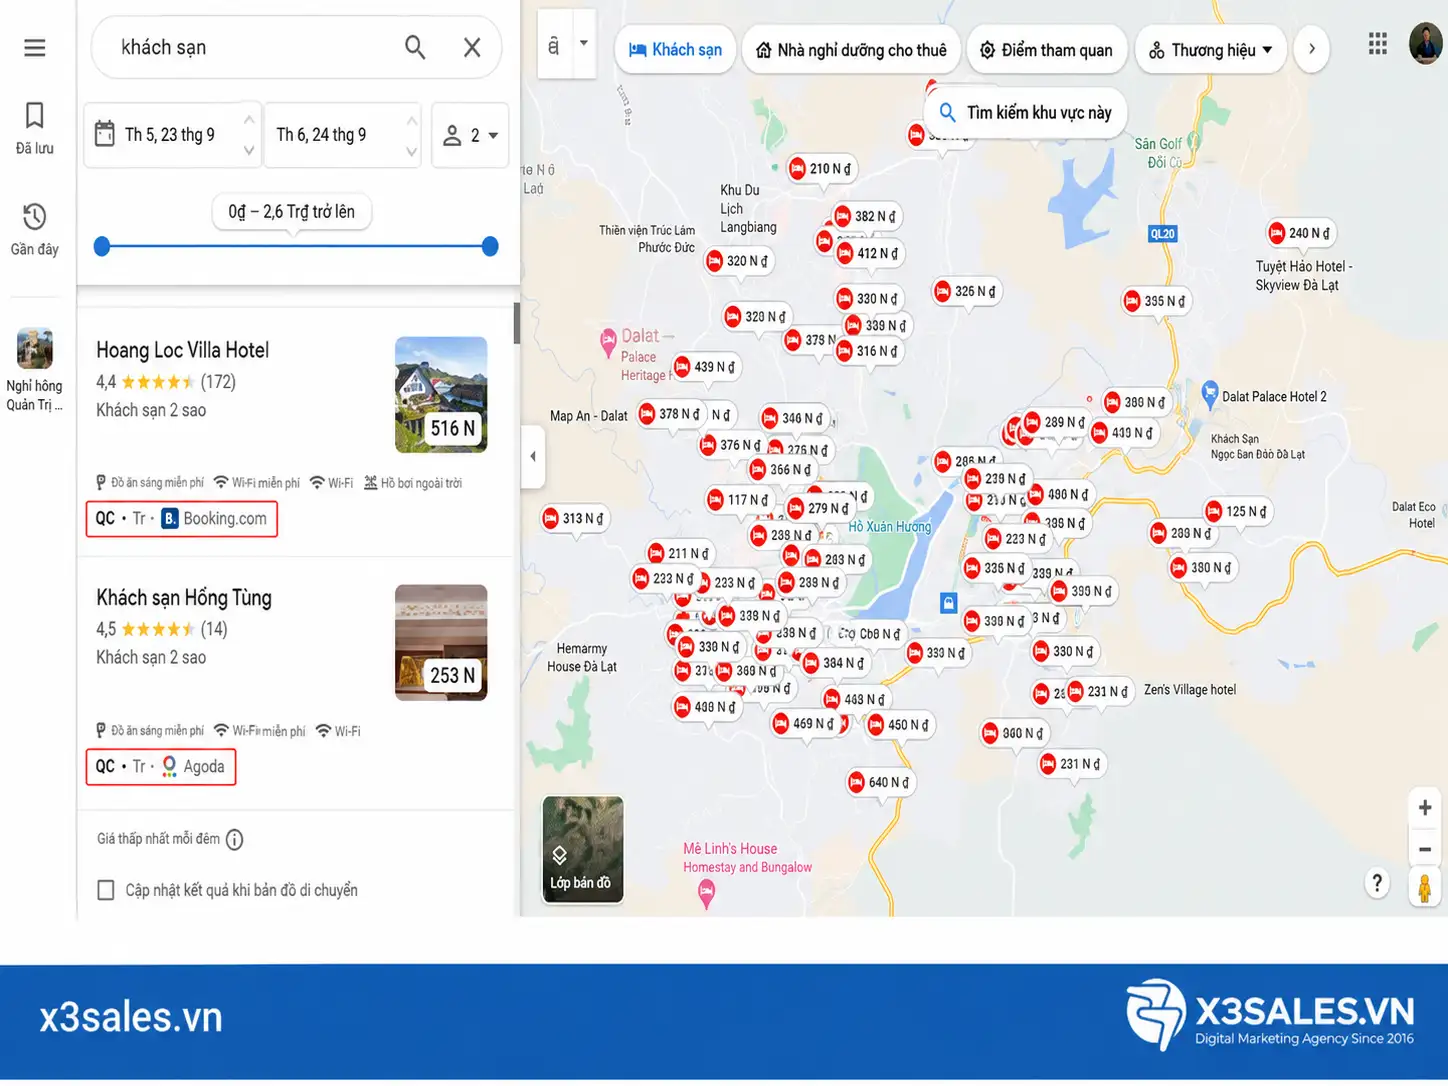
Task: Open the check-in date Th 5, 23 thg 9
Action: click(172, 135)
